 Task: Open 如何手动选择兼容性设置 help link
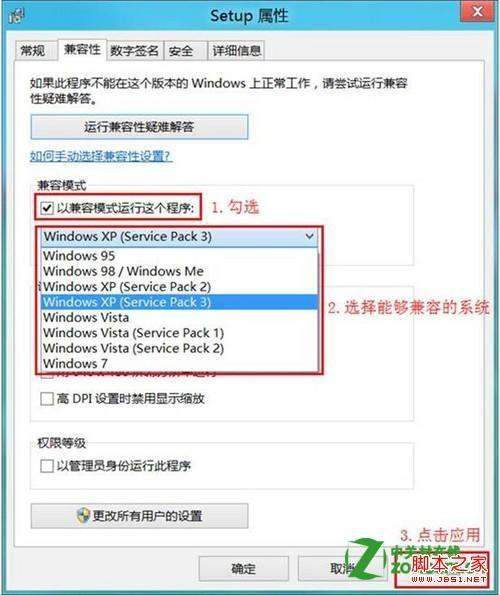[x=101, y=156]
